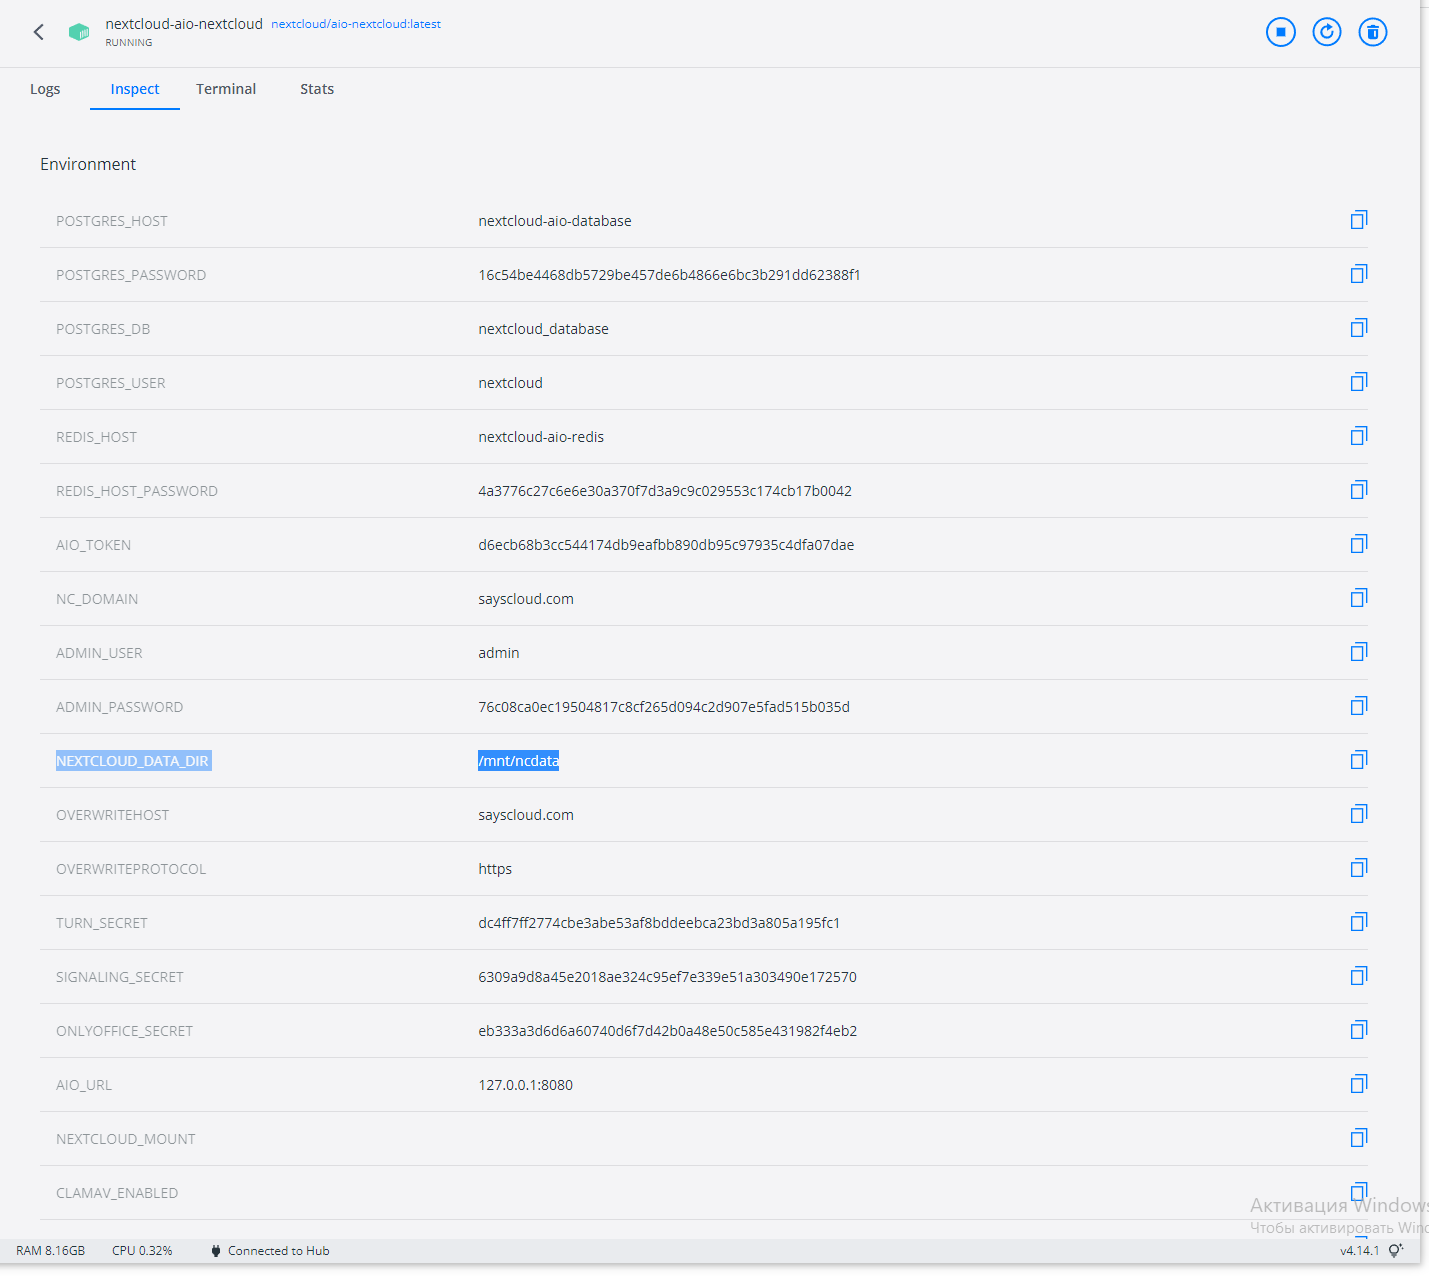Select the Inspect tab

click(x=135, y=89)
